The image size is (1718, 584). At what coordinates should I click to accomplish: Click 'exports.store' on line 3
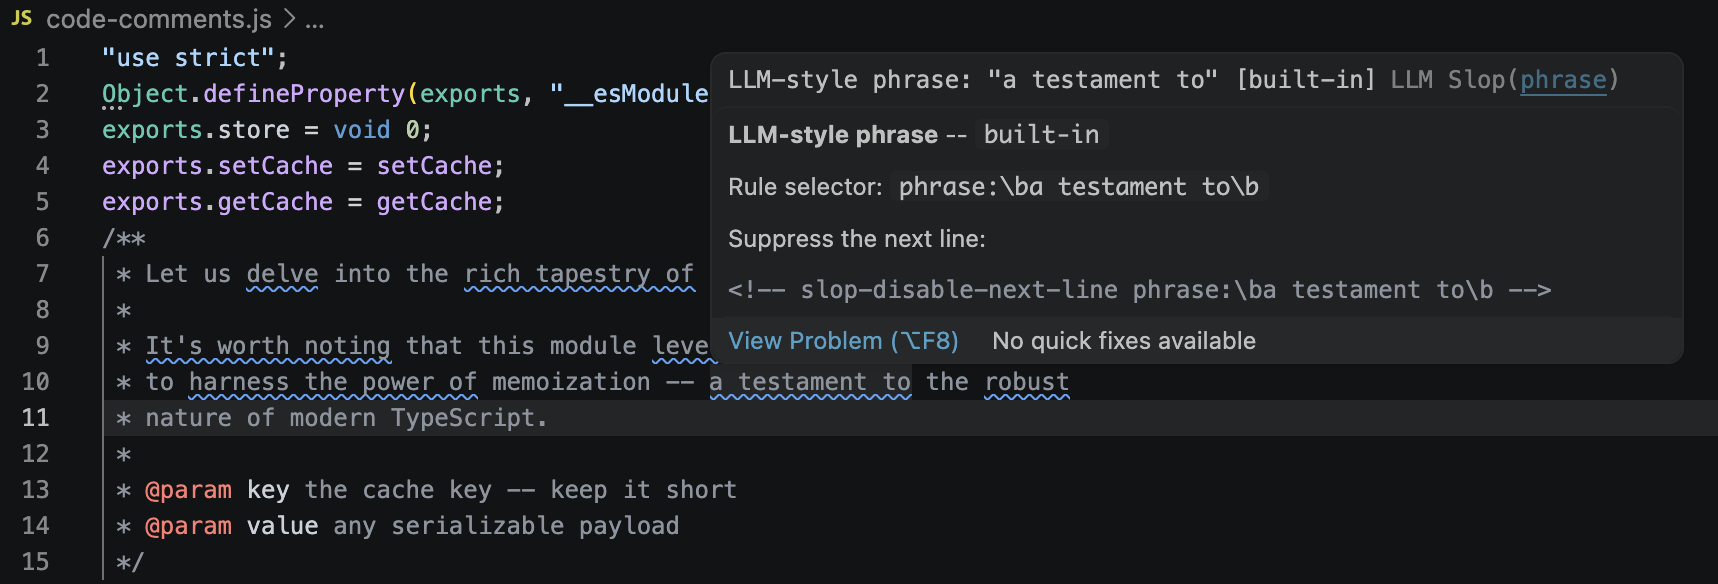[x=196, y=130]
